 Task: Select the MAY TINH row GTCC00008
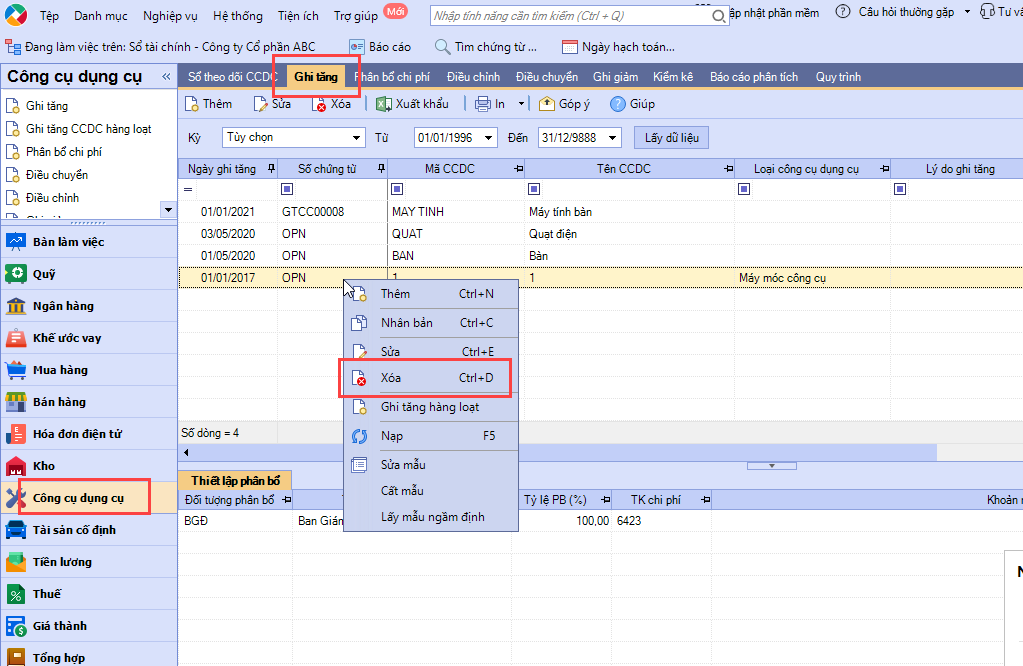[x=600, y=212]
